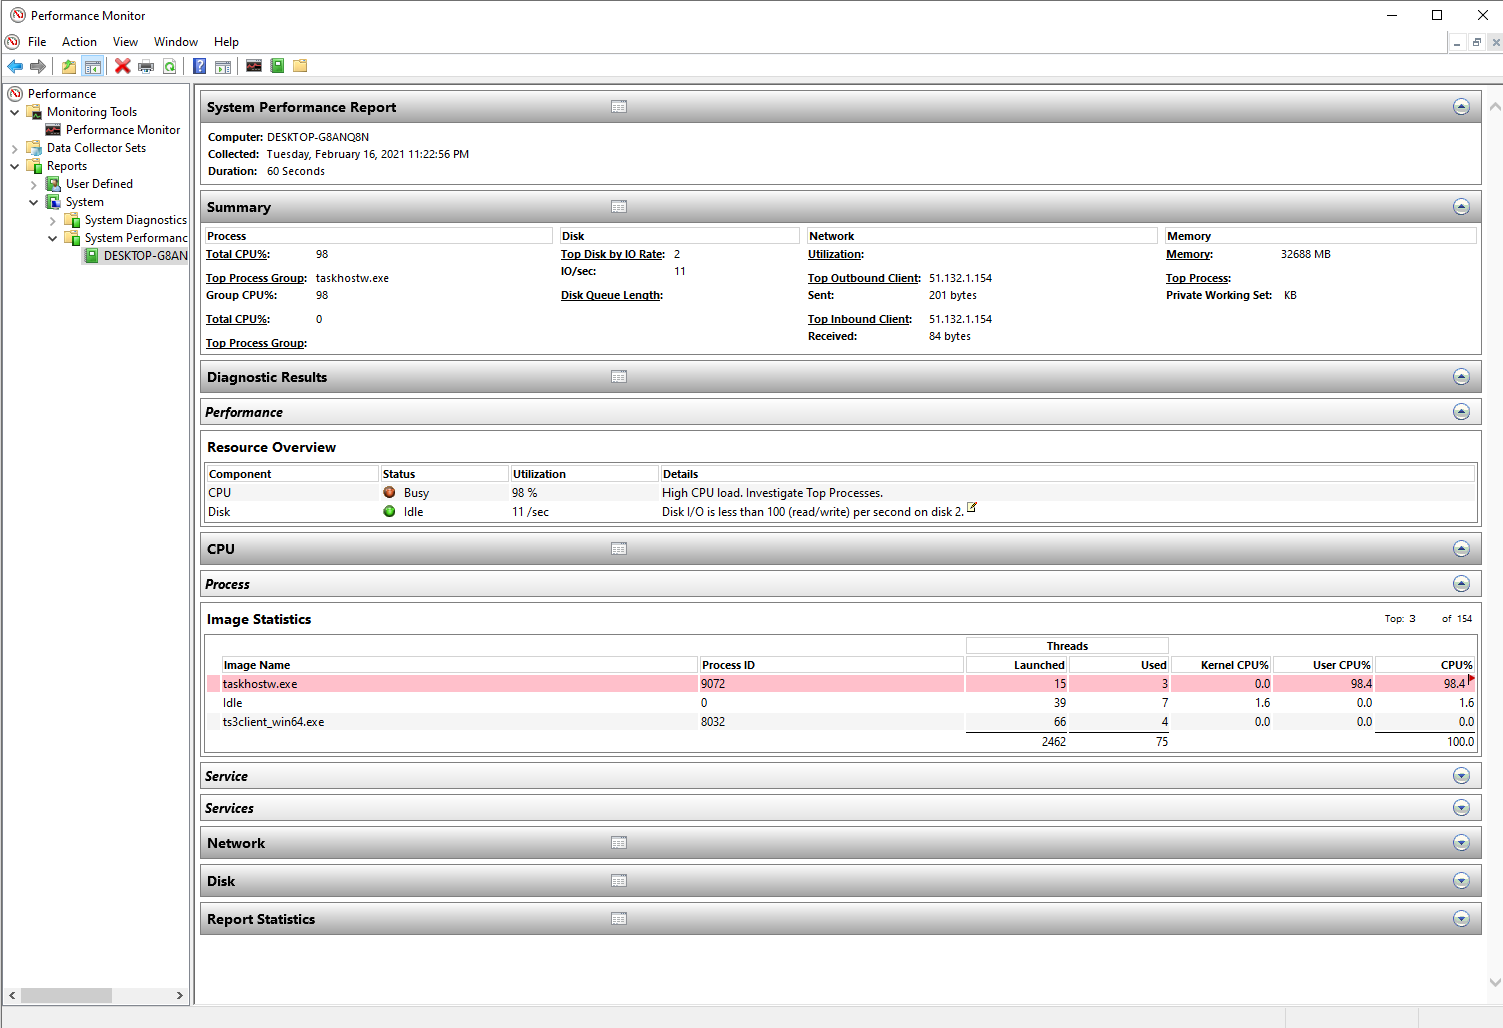1503x1028 pixels.
Task: Click the table icon in Disk header
Action: (619, 881)
